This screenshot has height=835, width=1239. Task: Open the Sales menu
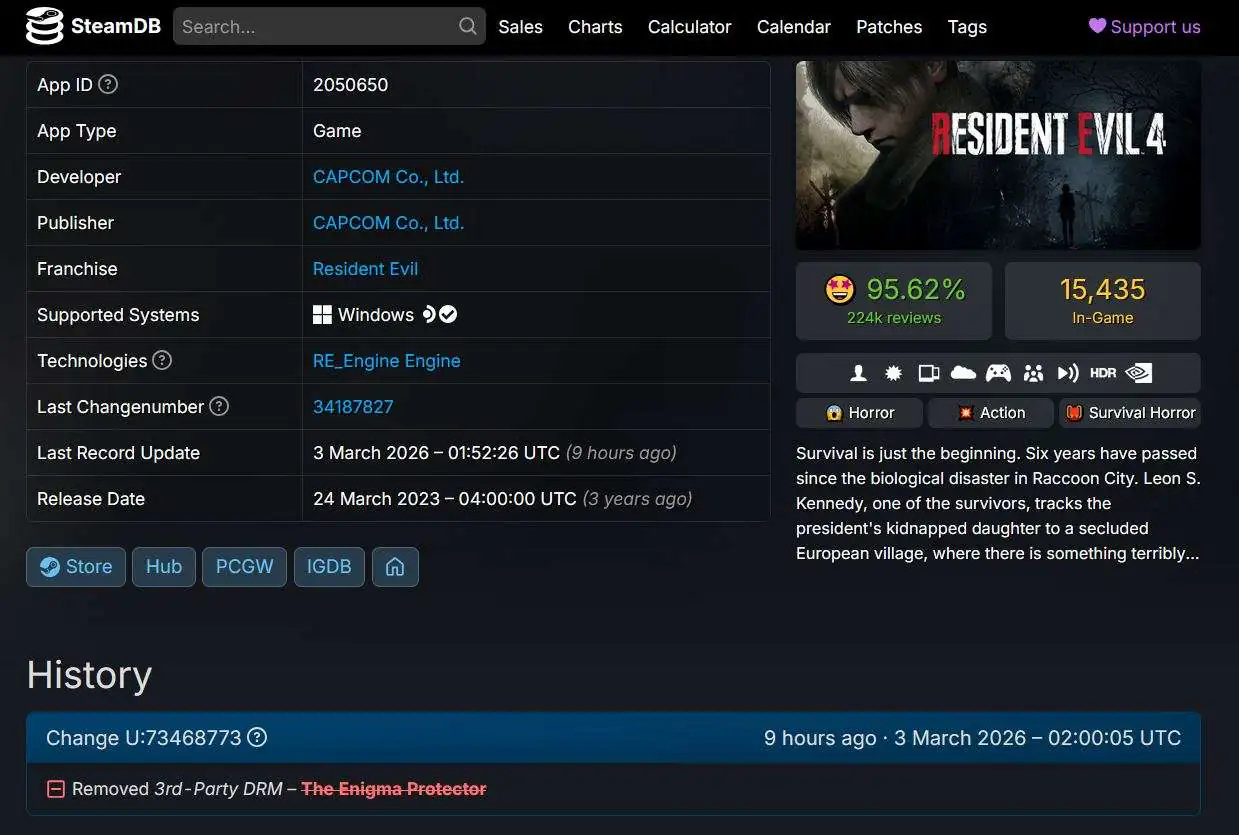point(520,27)
